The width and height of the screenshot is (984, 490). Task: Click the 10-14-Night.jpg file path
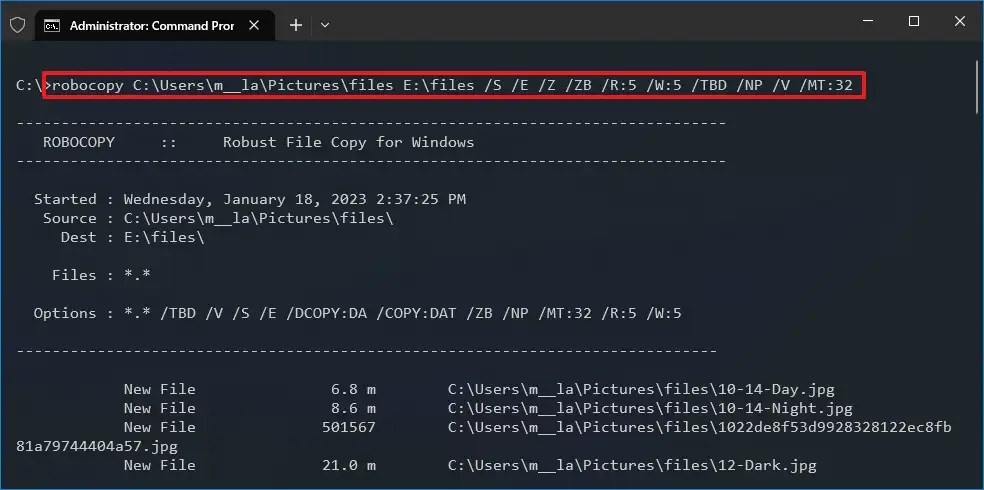click(x=650, y=408)
